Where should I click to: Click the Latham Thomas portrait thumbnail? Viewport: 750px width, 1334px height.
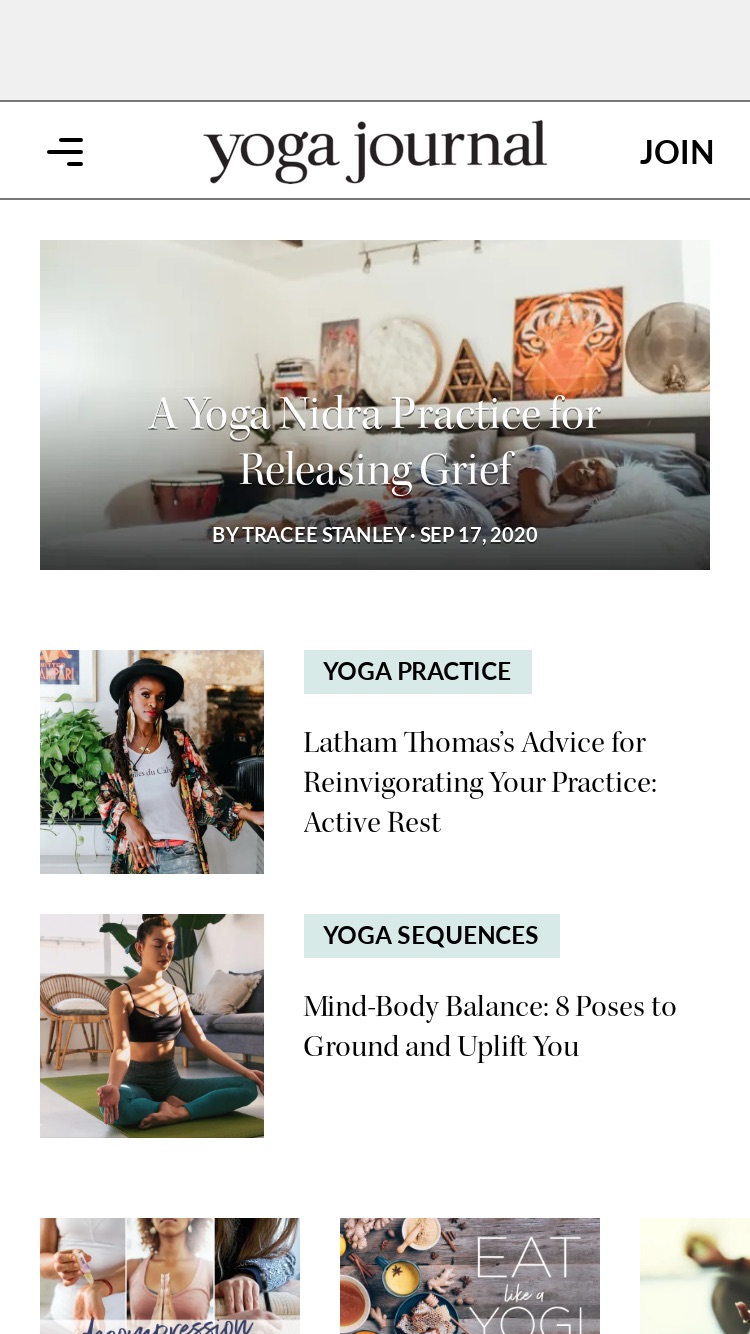[x=152, y=762]
